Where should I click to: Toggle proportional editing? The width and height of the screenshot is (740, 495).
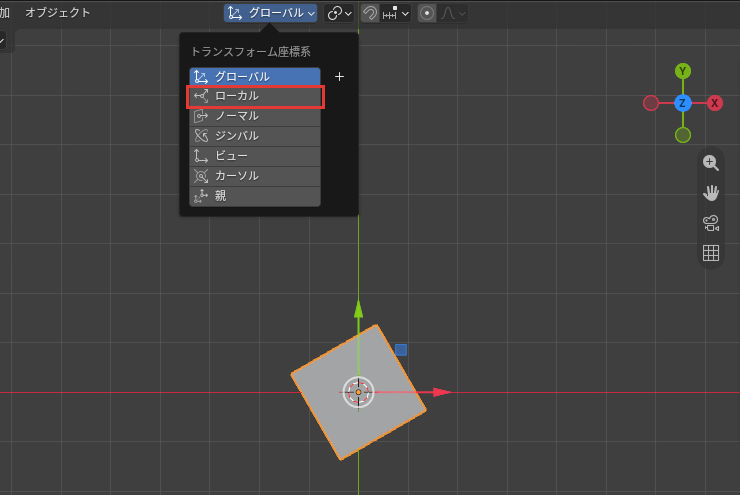[427, 13]
